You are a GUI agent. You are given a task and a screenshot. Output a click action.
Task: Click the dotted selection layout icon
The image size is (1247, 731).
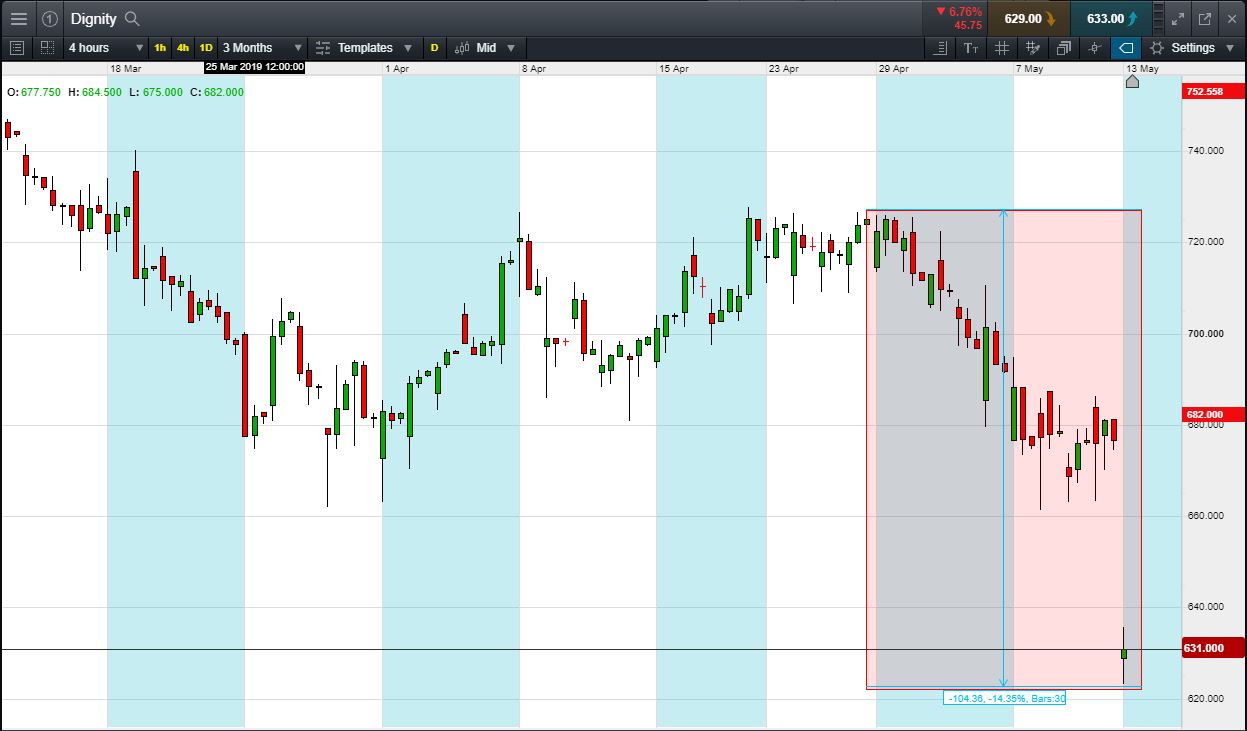(46, 47)
